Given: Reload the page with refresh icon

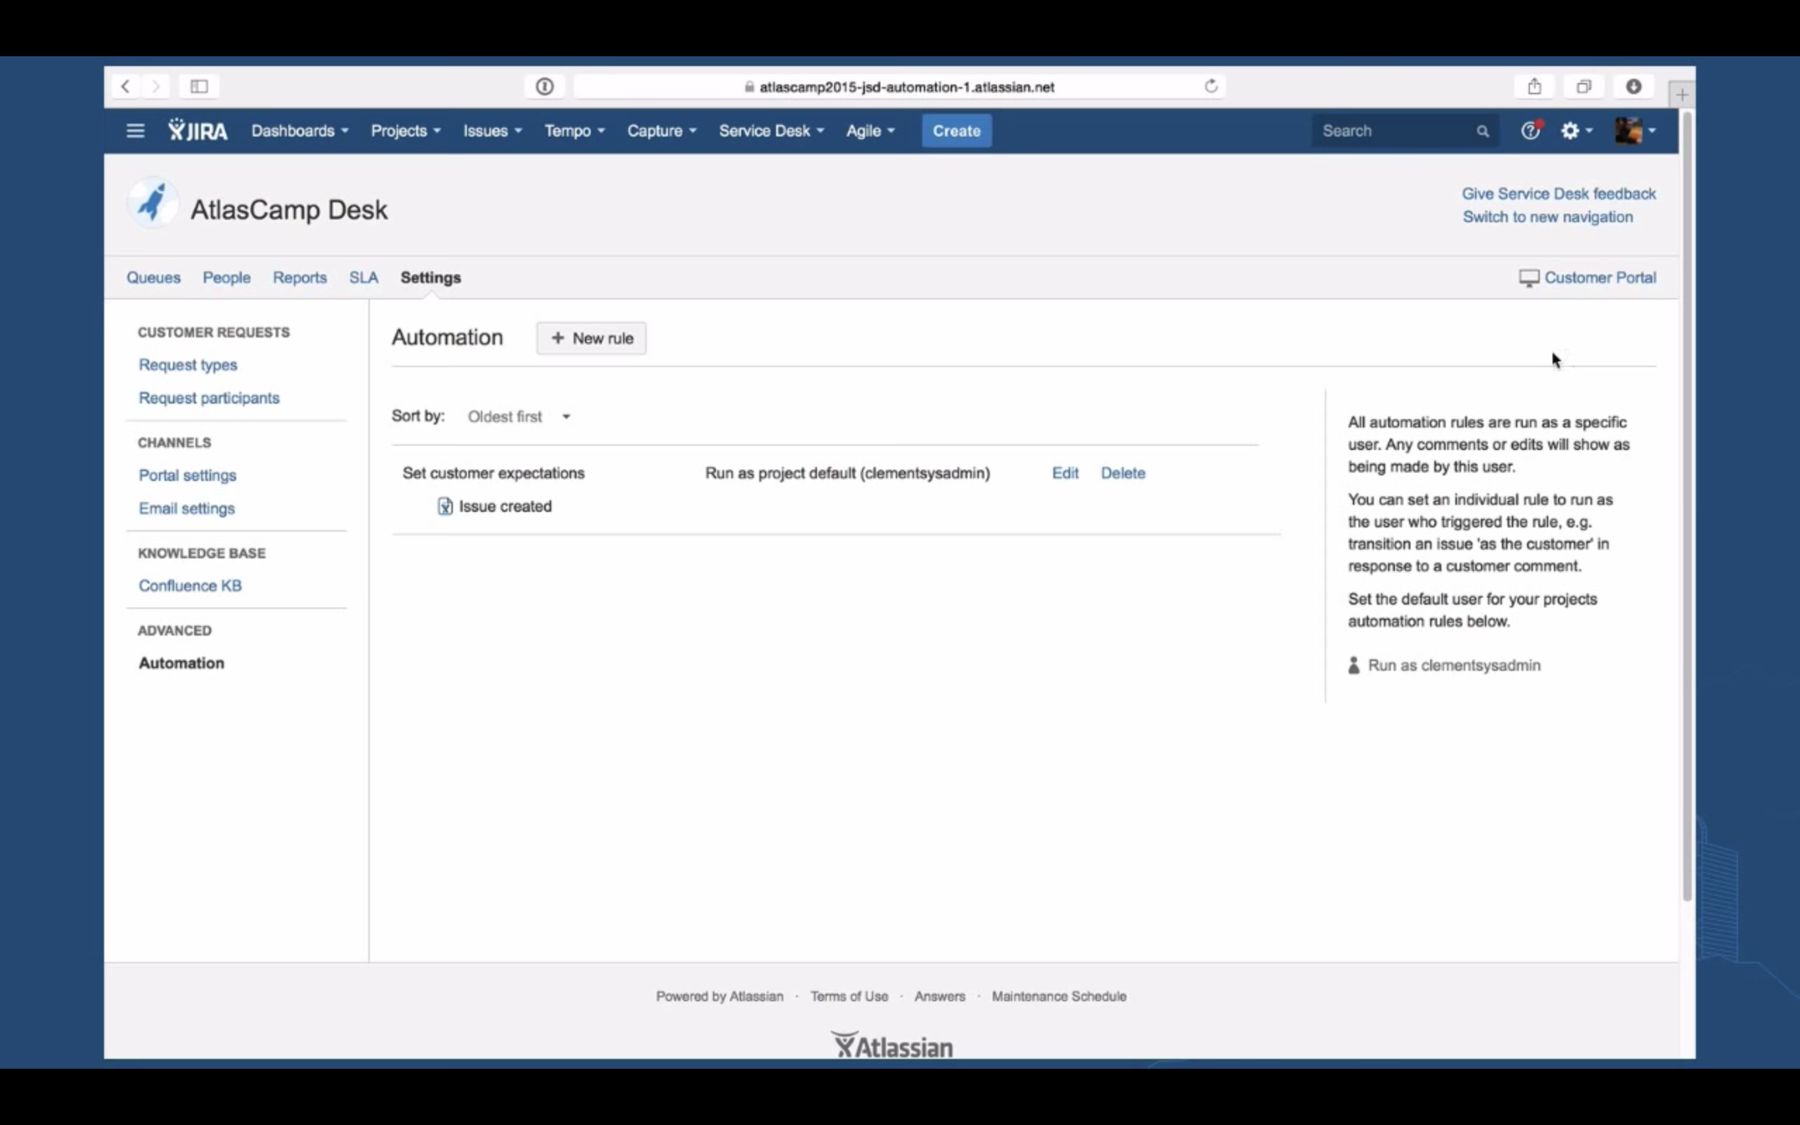Looking at the screenshot, I should click(x=1211, y=86).
